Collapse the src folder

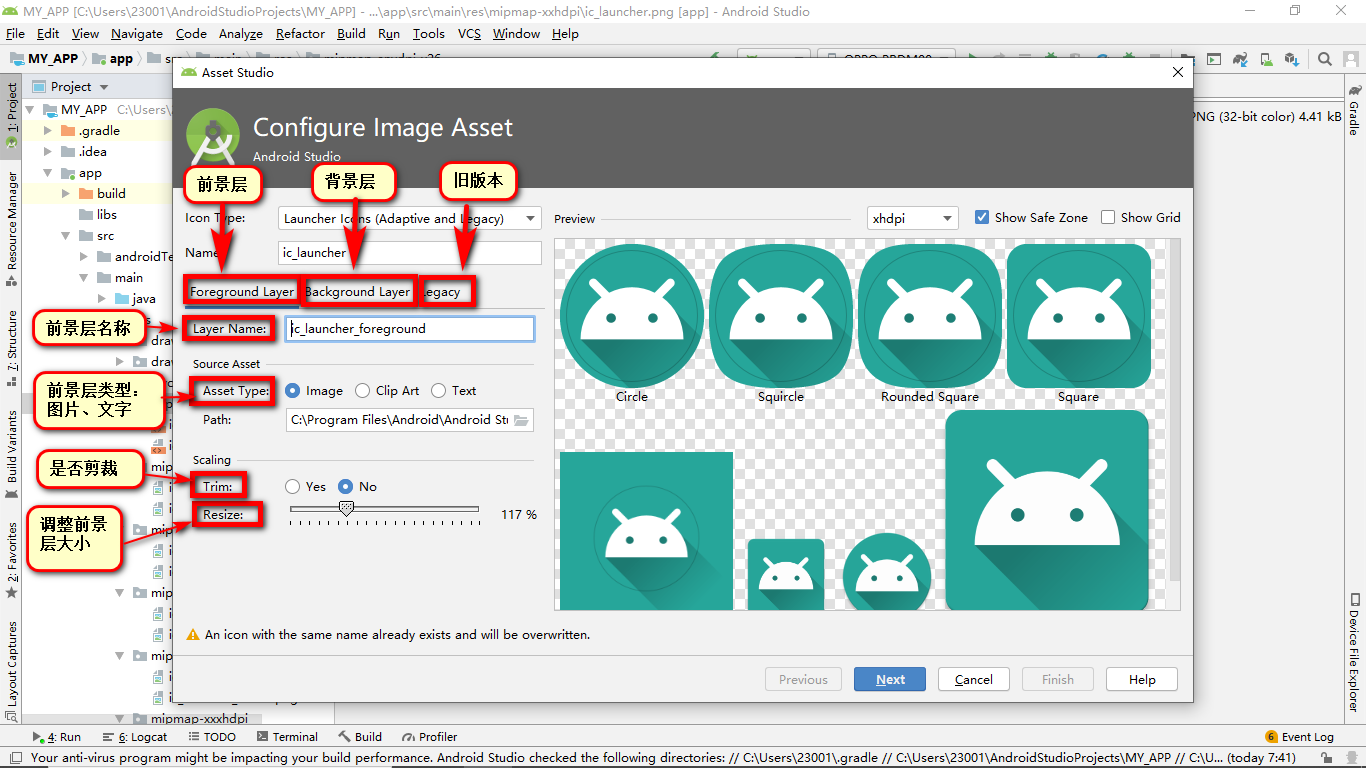[x=66, y=236]
